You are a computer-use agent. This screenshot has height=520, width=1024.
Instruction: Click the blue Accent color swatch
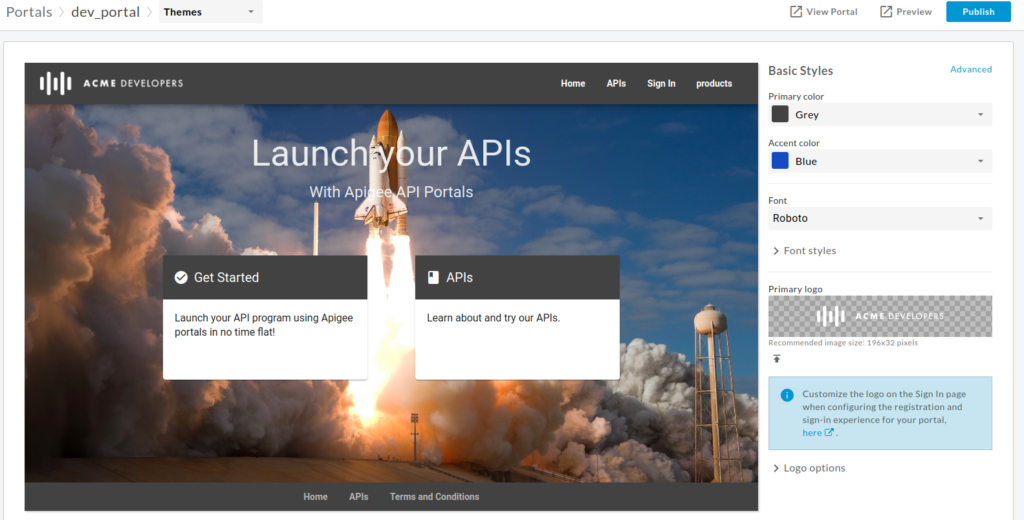click(x=780, y=161)
